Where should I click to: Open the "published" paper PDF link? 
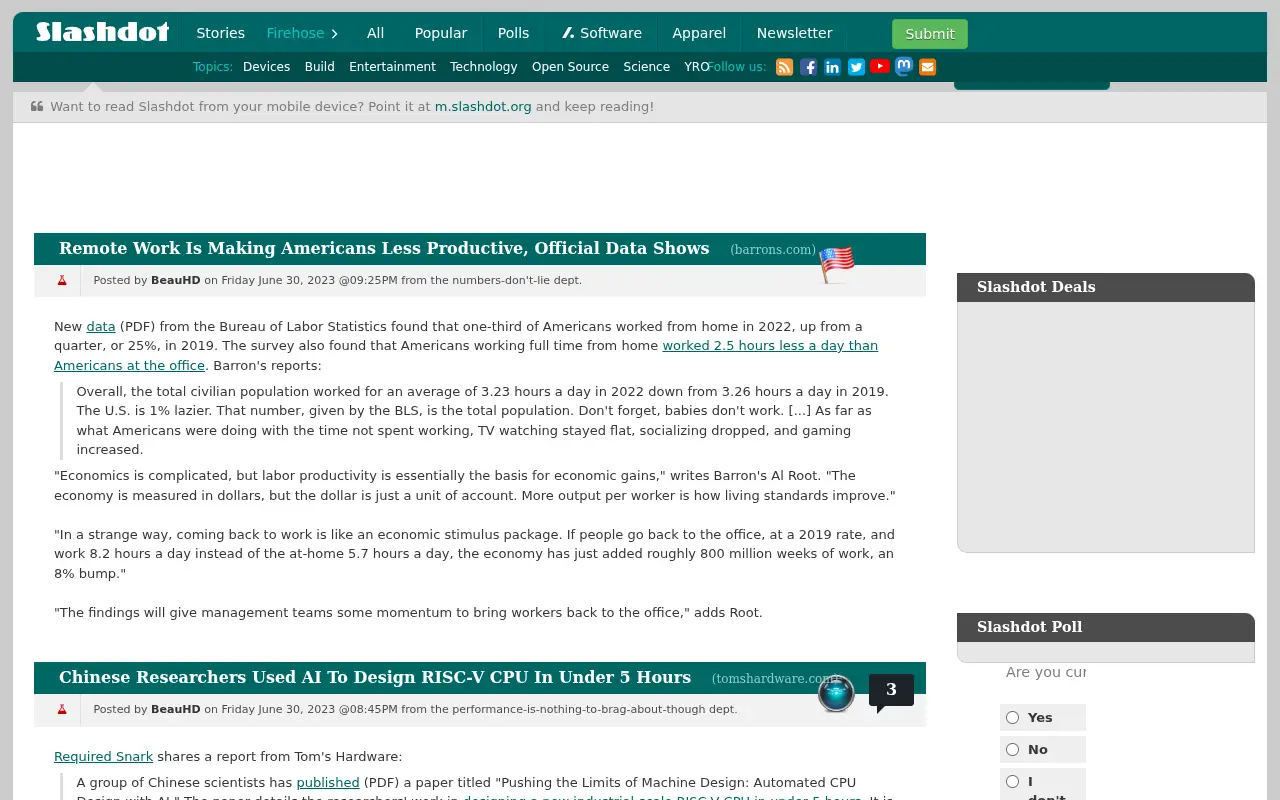[x=328, y=782]
